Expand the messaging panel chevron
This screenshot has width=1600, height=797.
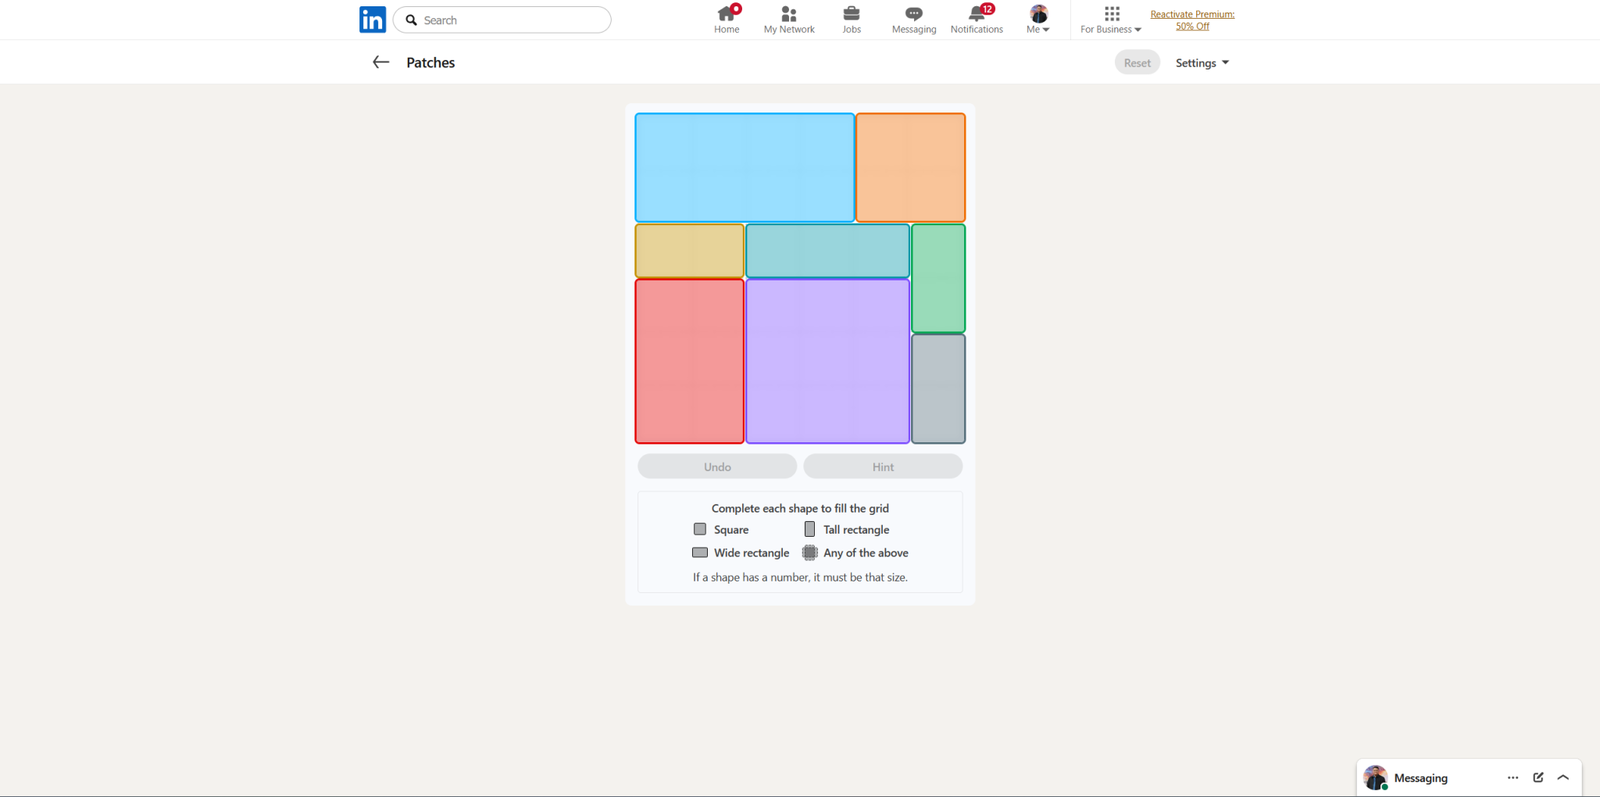coord(1563,777)
